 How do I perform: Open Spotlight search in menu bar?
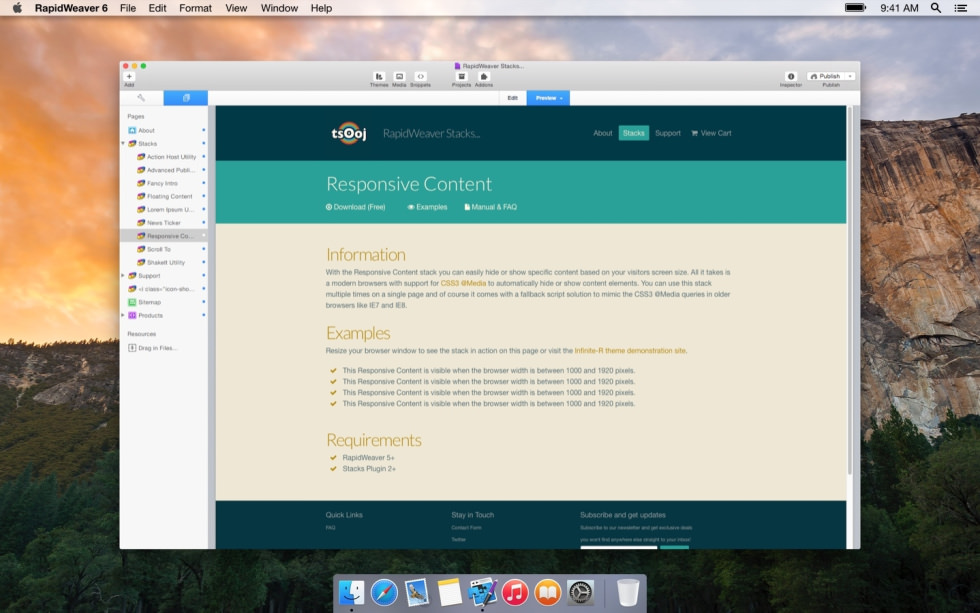(936, 8)
